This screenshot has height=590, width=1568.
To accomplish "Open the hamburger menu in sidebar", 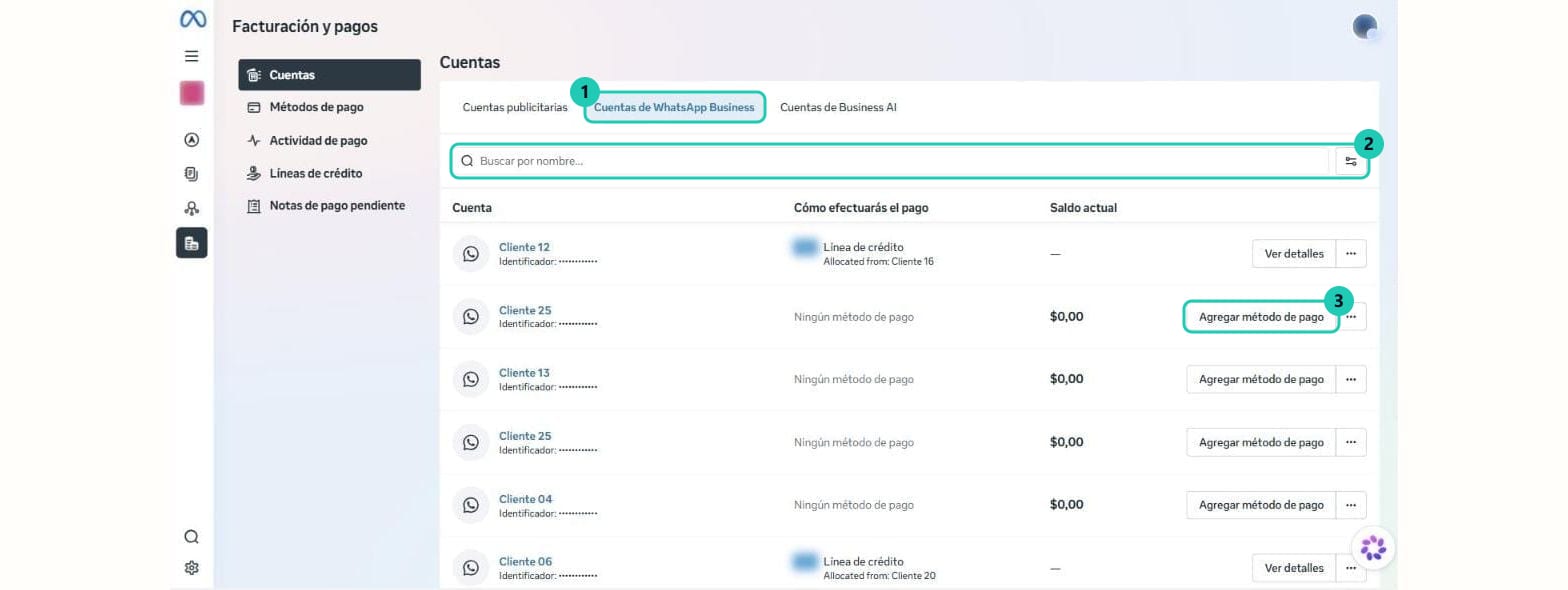I will 192,57.
